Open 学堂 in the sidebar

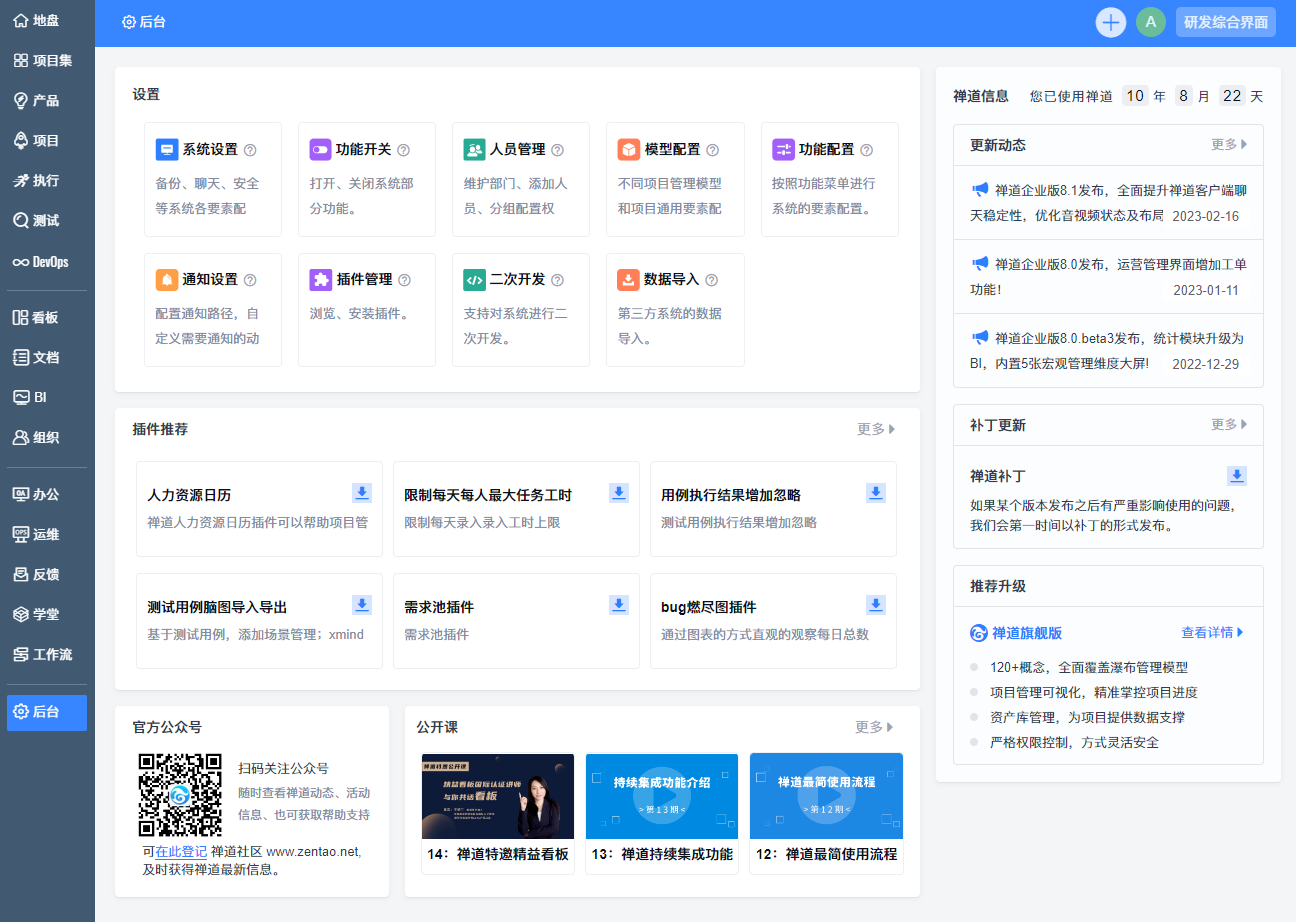coord(47,614)
